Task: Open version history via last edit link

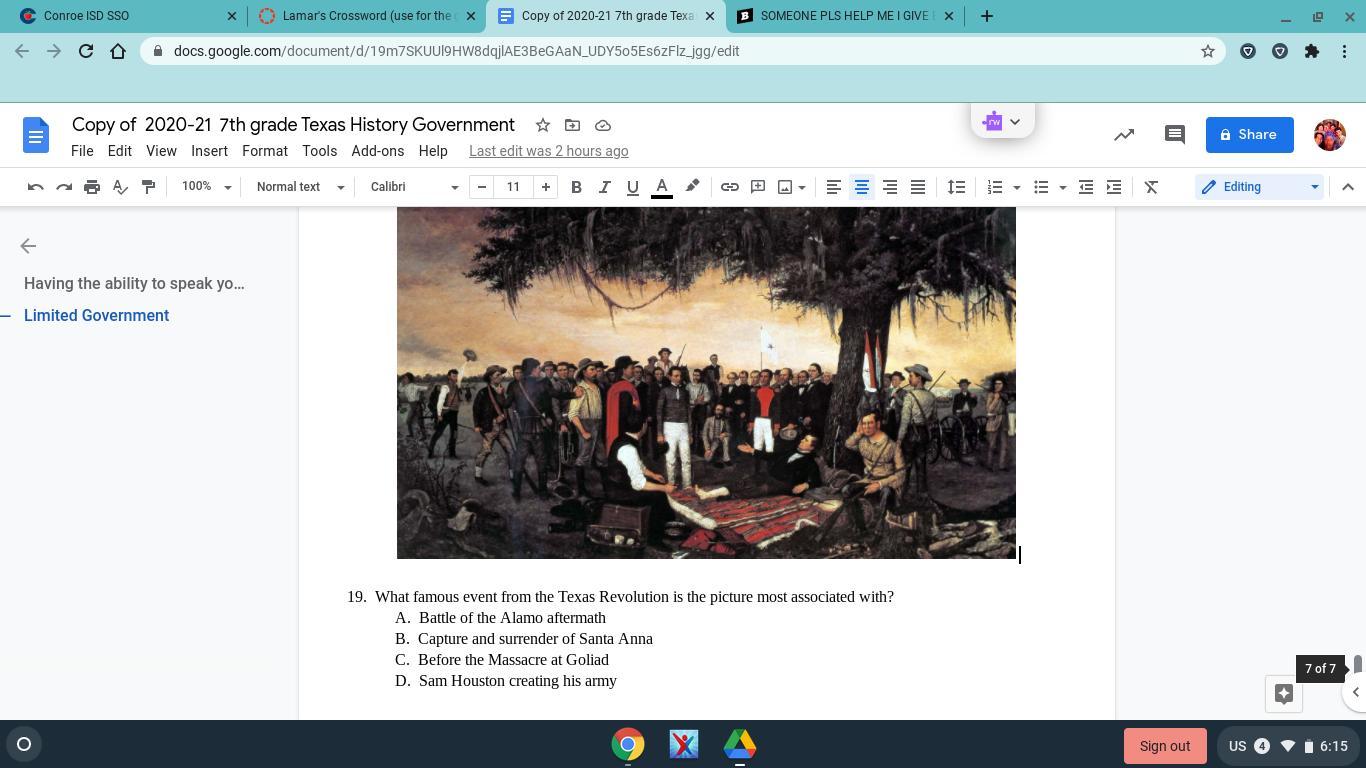Action: 549,151
